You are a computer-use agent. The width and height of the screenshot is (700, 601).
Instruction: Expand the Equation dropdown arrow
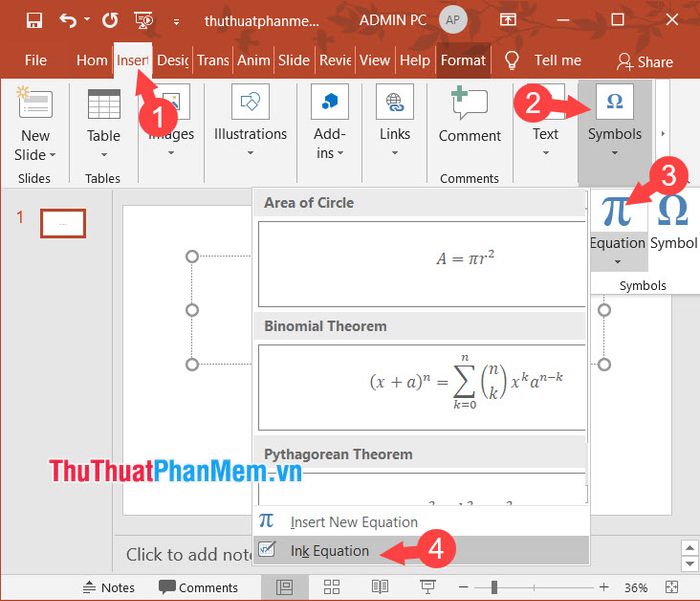(618, 262)
